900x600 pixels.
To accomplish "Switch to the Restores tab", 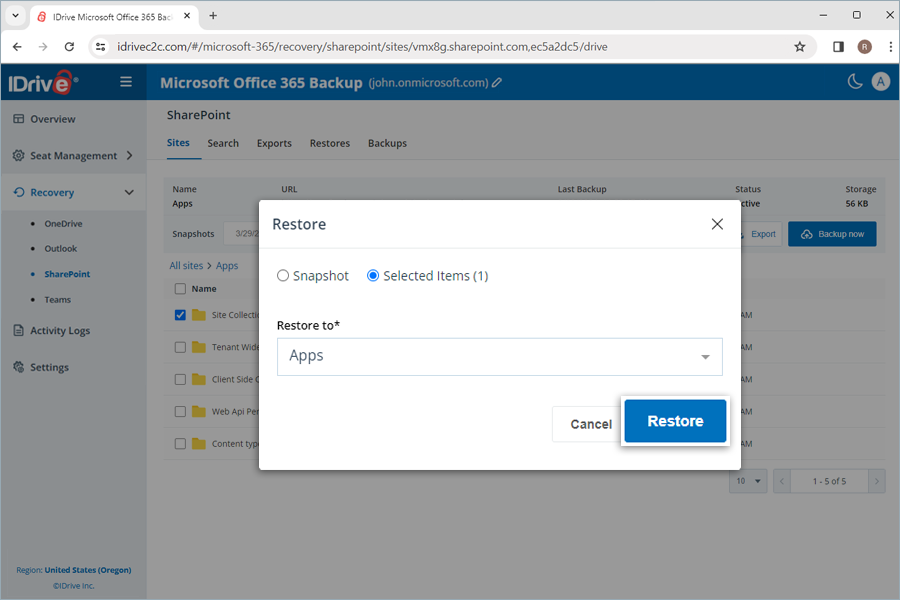I will point(329,143).
